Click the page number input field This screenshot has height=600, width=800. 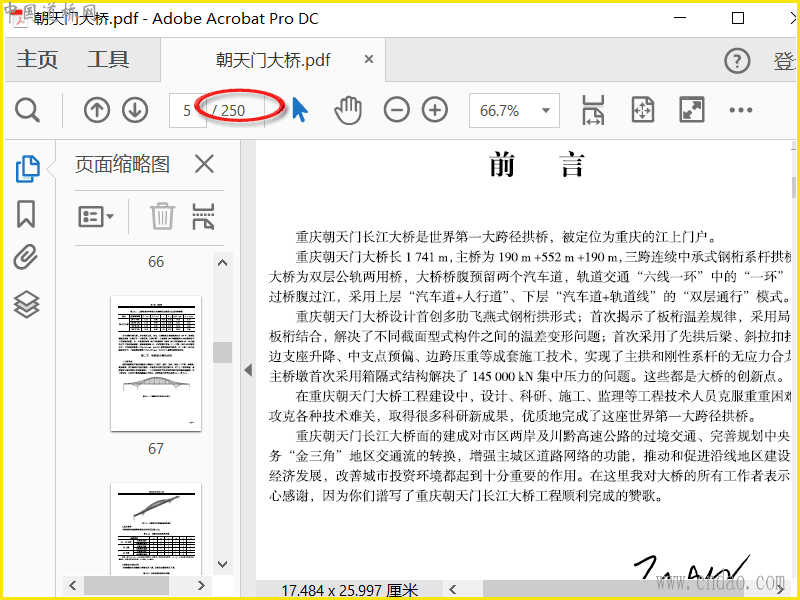click(x=187, y=110)
